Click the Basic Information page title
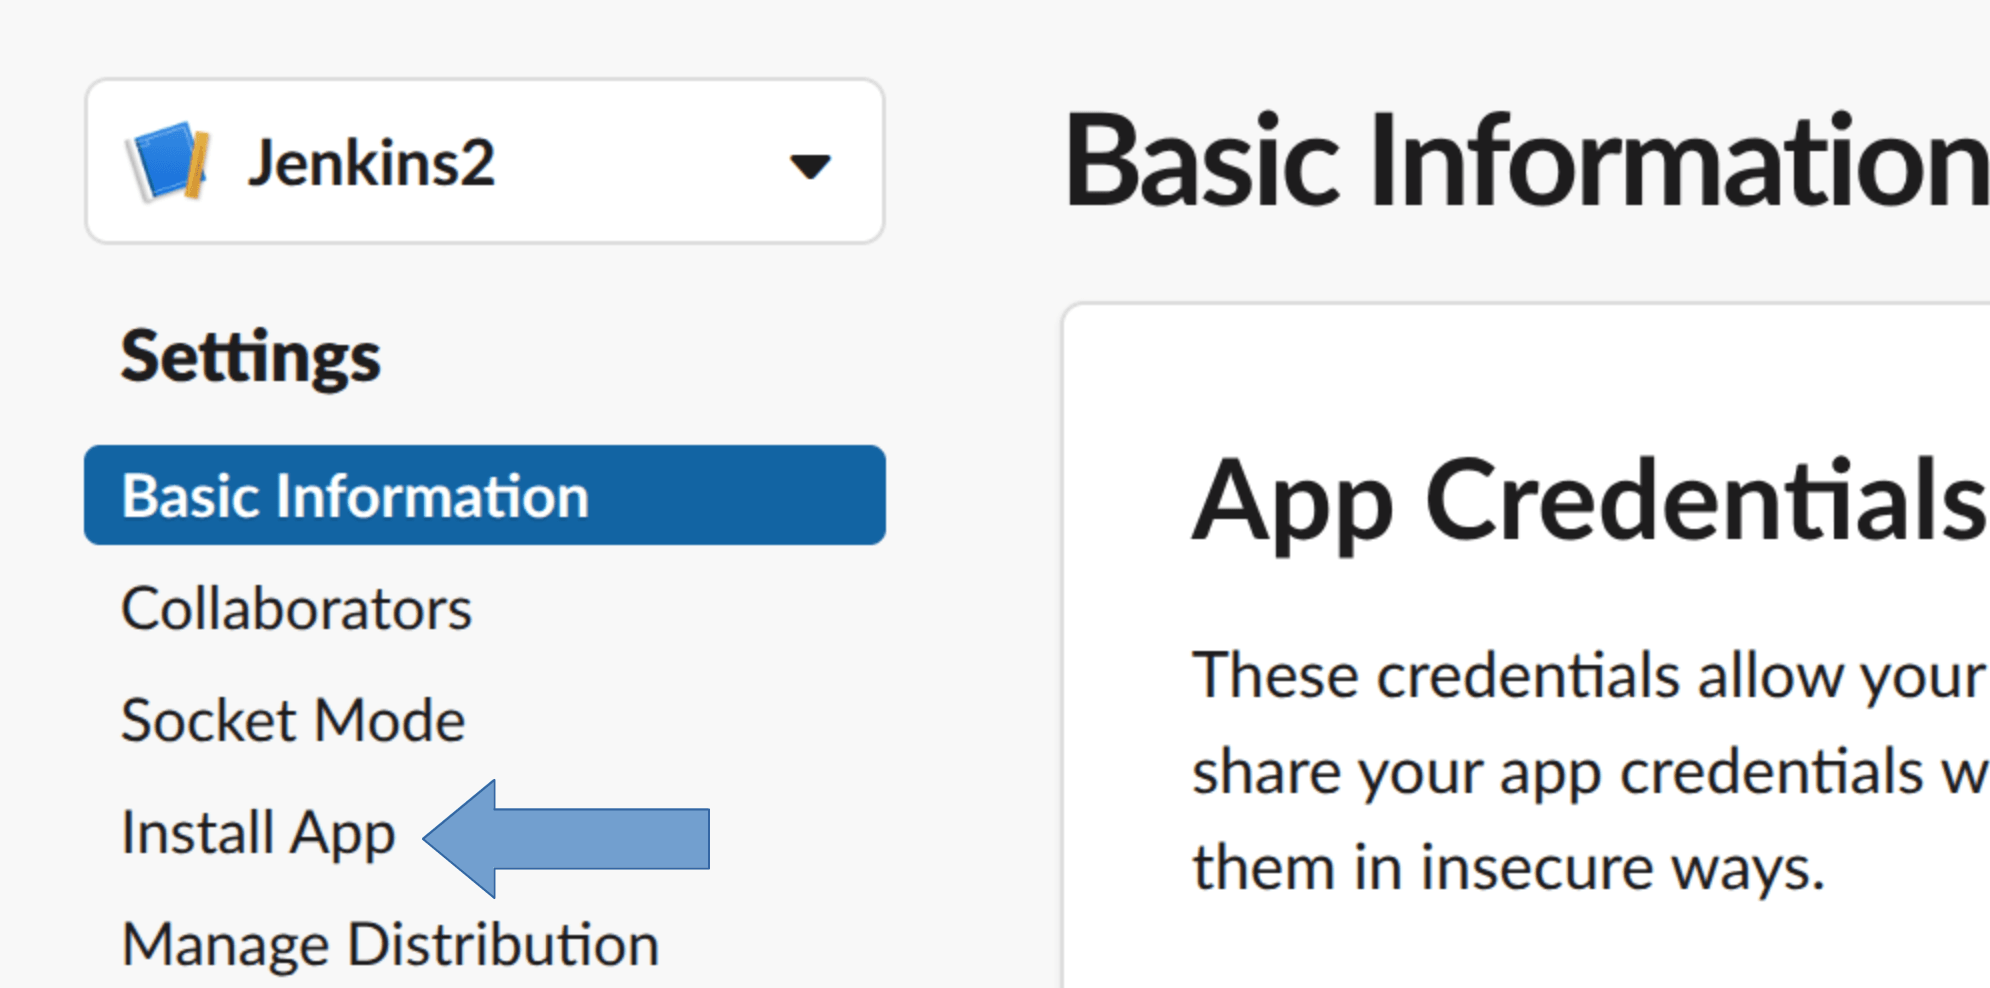This screenshot has width=1990, height=988. click(1525, 160)
